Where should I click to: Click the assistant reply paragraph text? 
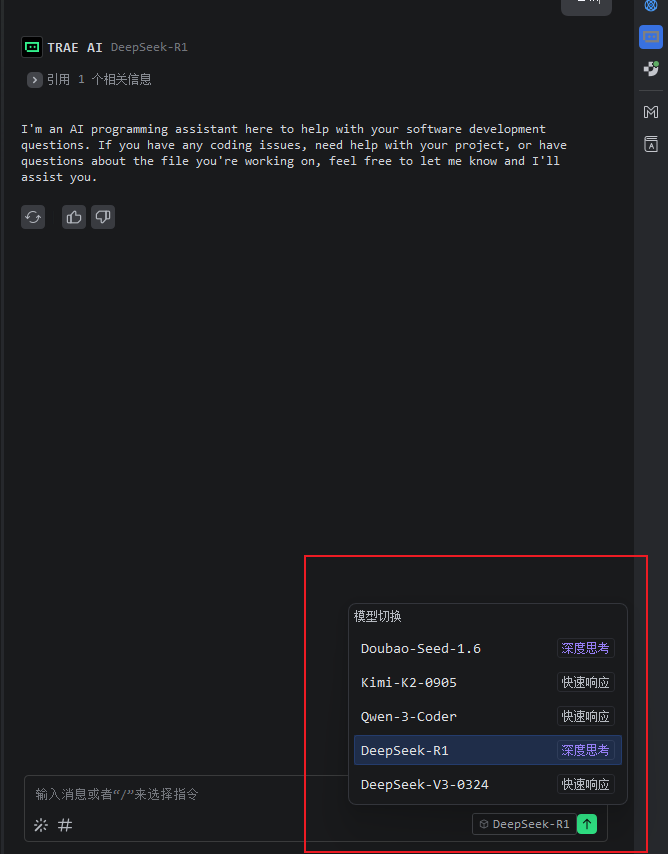294,153
